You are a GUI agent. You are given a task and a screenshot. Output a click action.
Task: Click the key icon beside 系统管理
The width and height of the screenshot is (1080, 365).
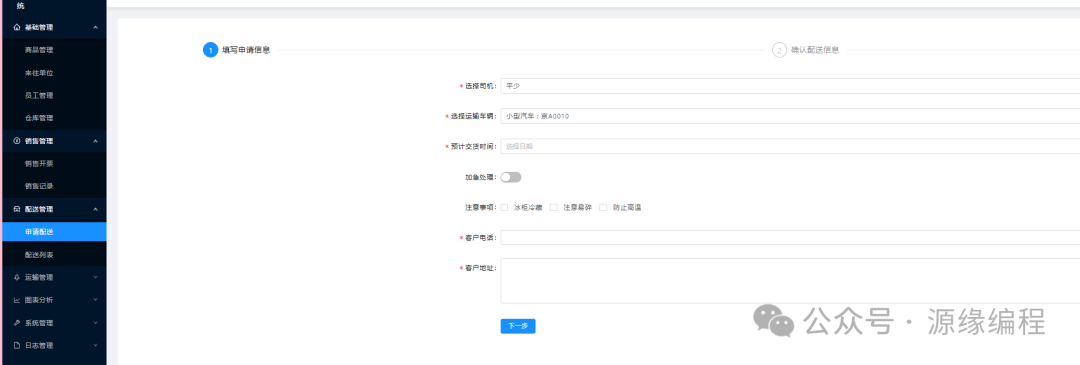tap(17, 323)
